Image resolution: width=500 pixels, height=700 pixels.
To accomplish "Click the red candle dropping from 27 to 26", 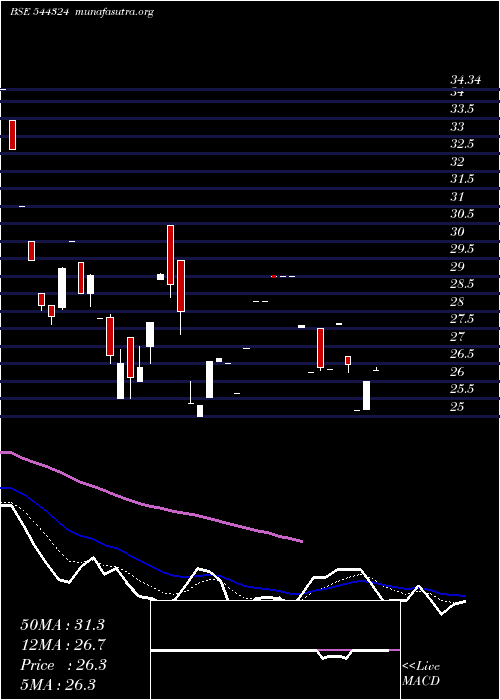I will click(x=321, y=348).
